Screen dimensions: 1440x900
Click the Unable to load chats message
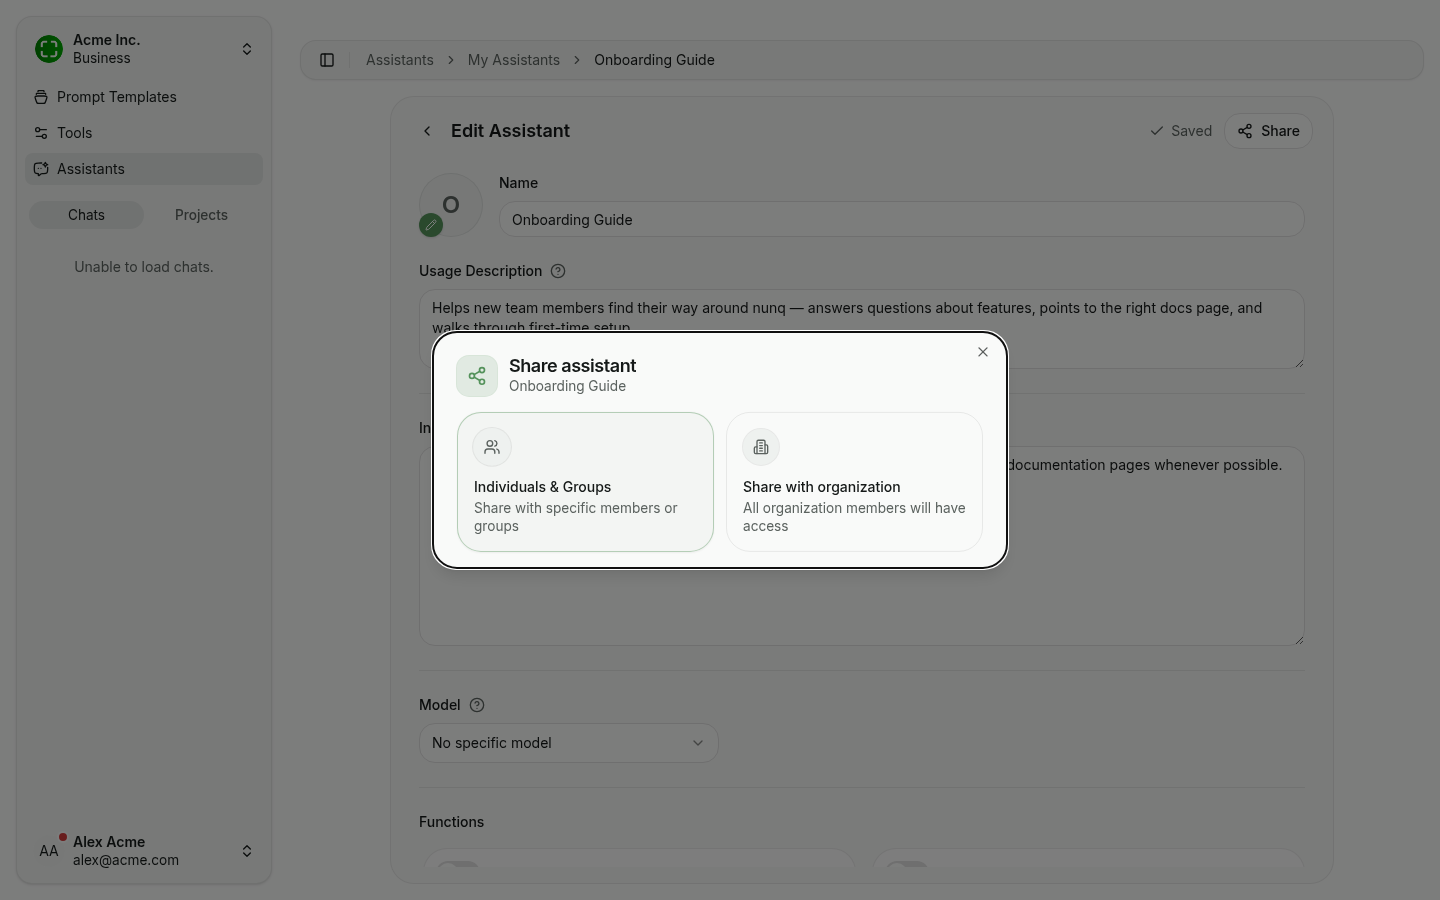coord(144,267)
